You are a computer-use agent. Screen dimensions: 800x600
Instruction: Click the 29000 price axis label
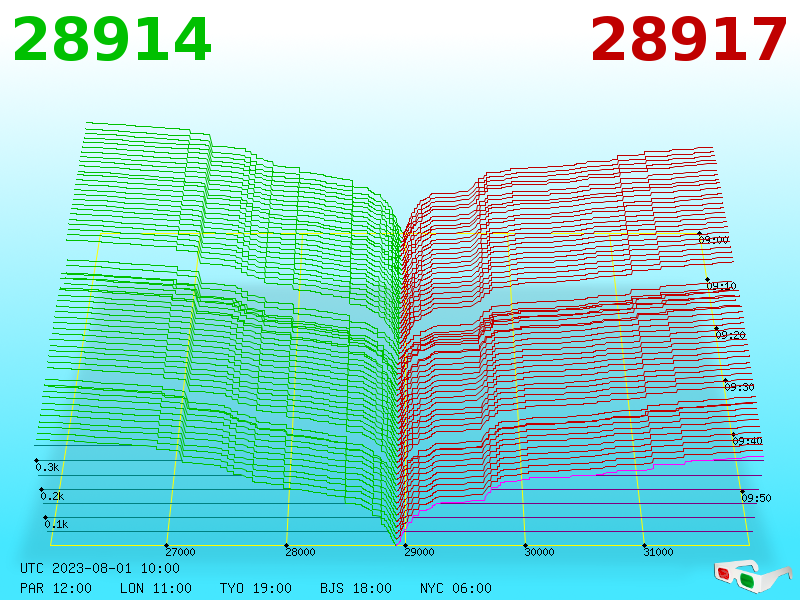point(419,552)
